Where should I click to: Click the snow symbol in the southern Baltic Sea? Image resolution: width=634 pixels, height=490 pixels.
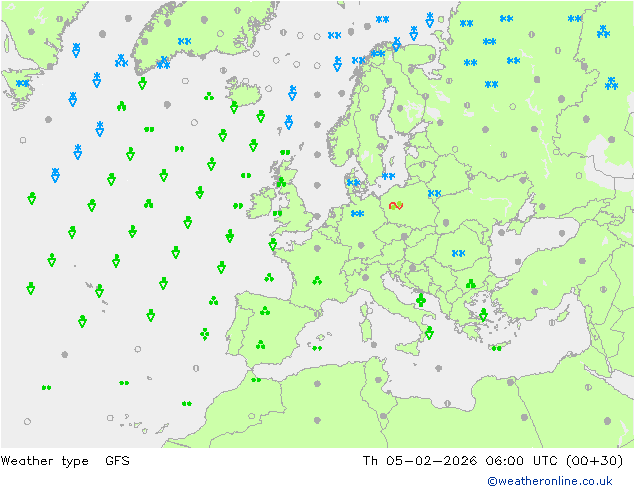(x=388, y=176)
